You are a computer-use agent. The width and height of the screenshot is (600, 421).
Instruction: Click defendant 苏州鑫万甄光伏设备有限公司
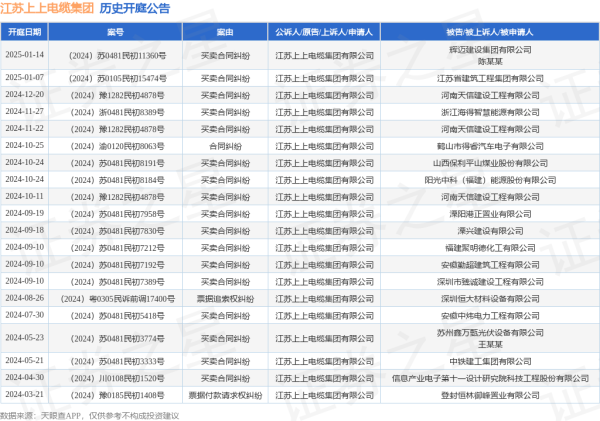(490, 333)
